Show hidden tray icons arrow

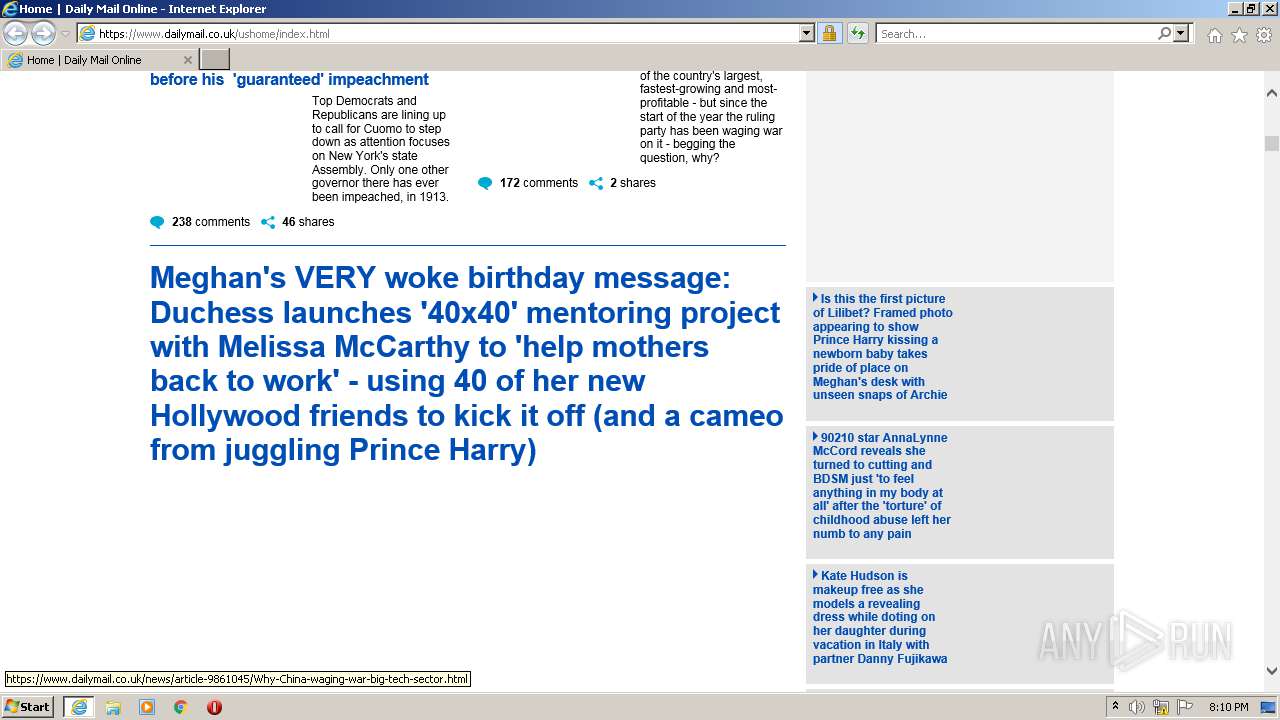click(x=1116, y=707)
